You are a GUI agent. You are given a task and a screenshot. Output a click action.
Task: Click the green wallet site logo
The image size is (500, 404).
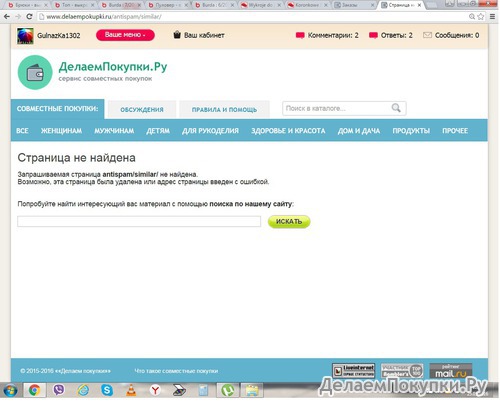click(35, 72)
